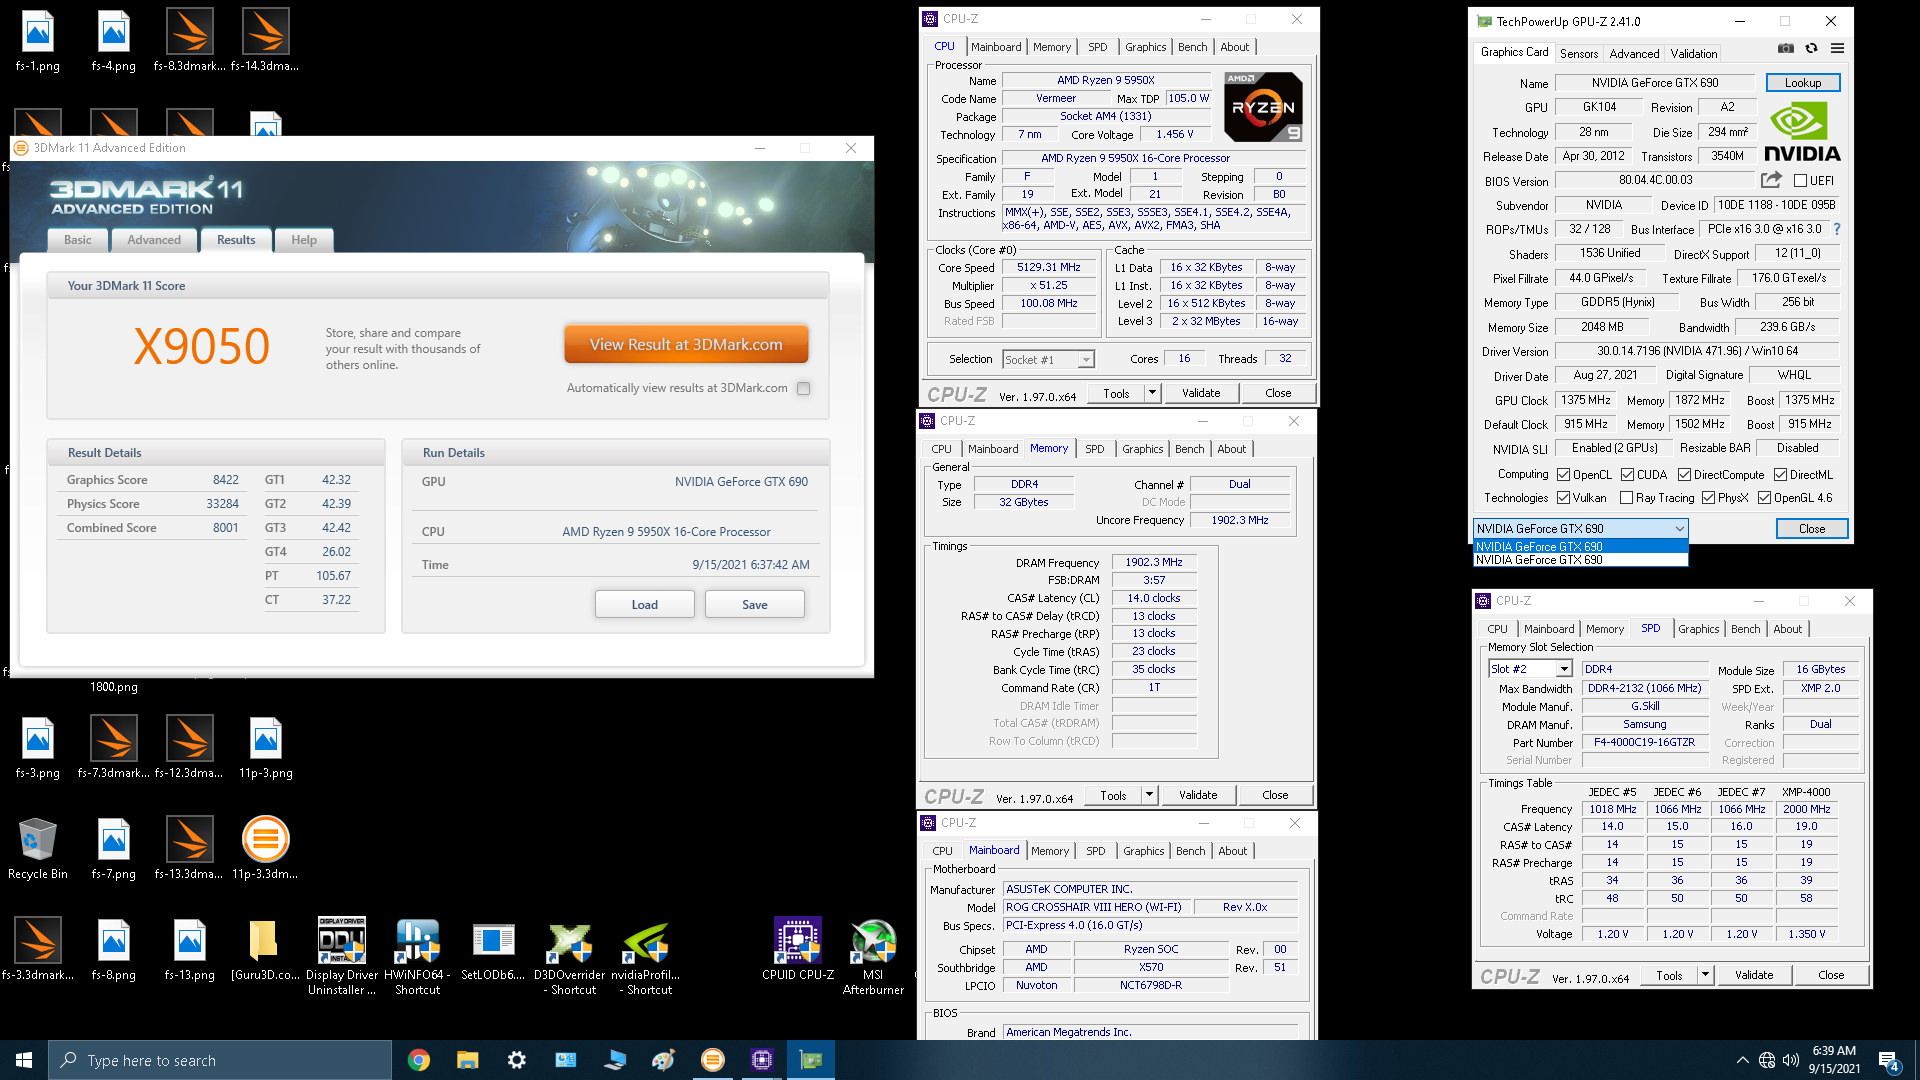Viewport: 1920px width, 1080px height.
Task: Open Sensors tab in GPU-Z
Action: 1579,54
